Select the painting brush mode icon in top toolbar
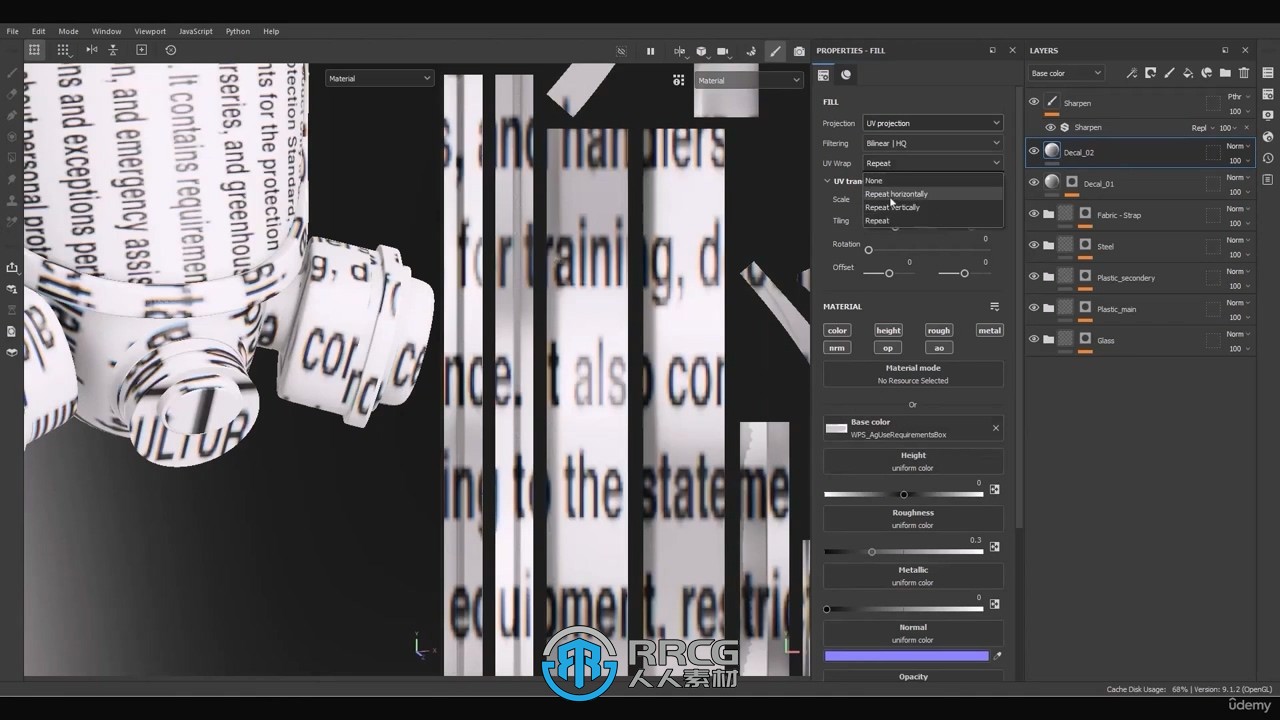Image resolution: width=1280 pixels, height=720 pixels. (x=775, y=51)
